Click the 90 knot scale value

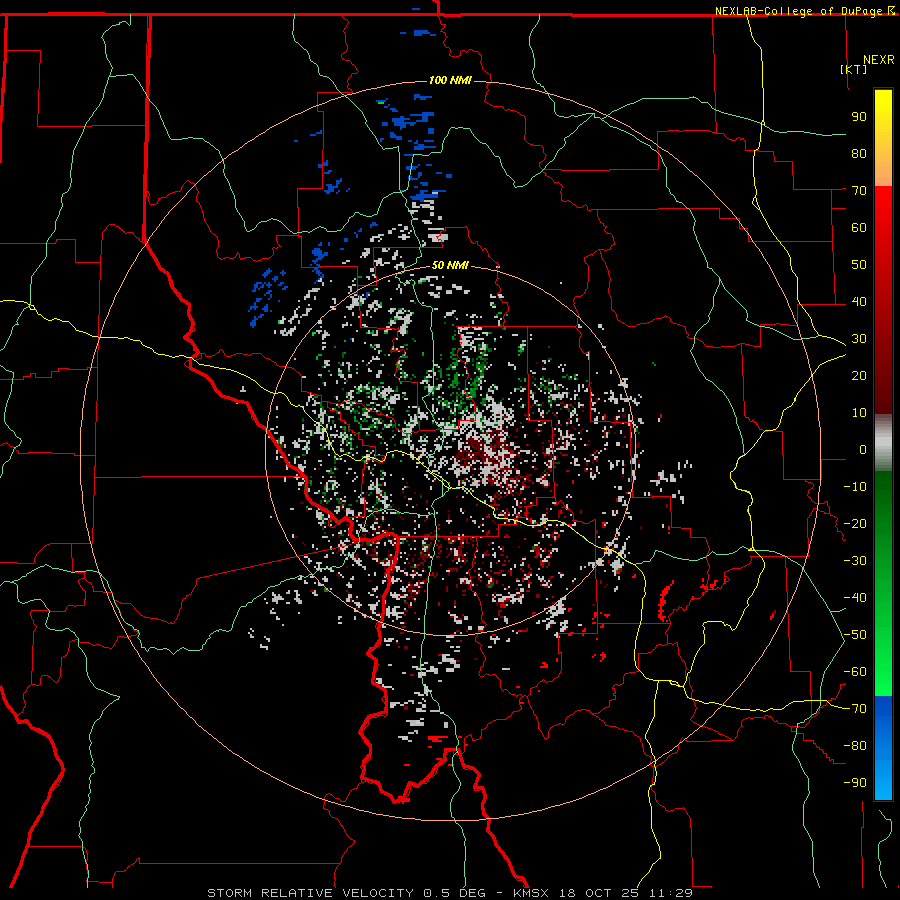(859, 117)
